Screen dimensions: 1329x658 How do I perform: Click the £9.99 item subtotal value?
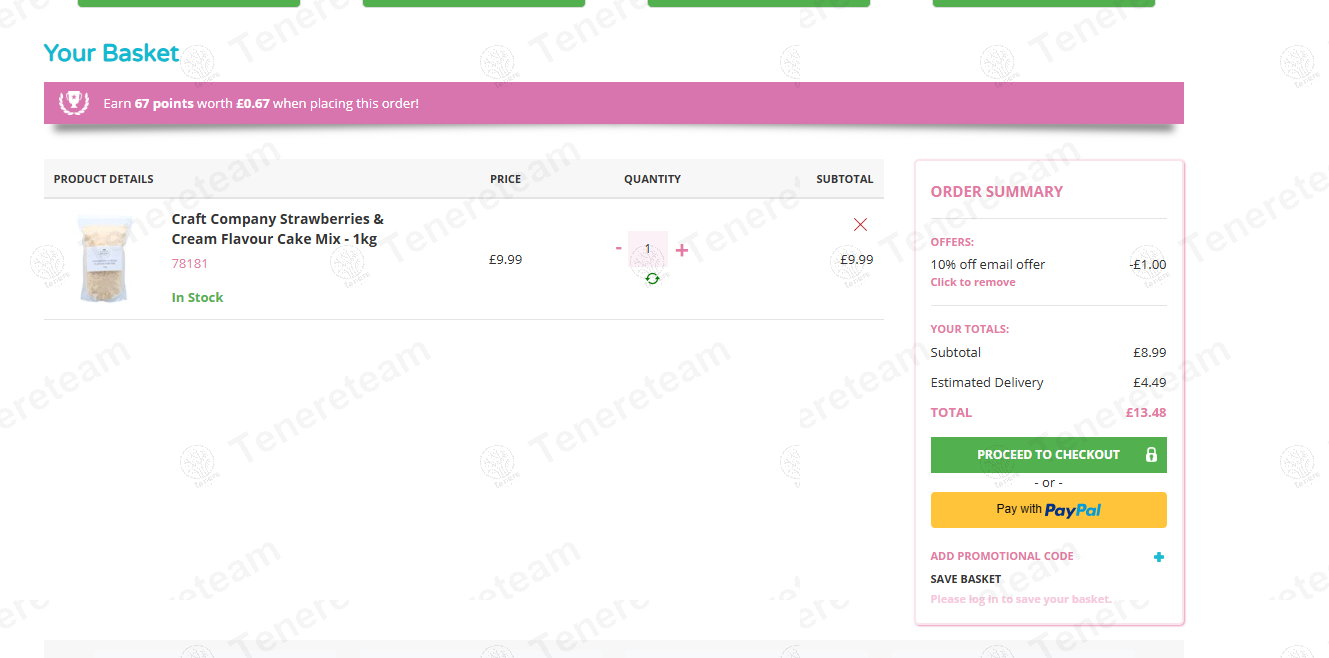857,259
